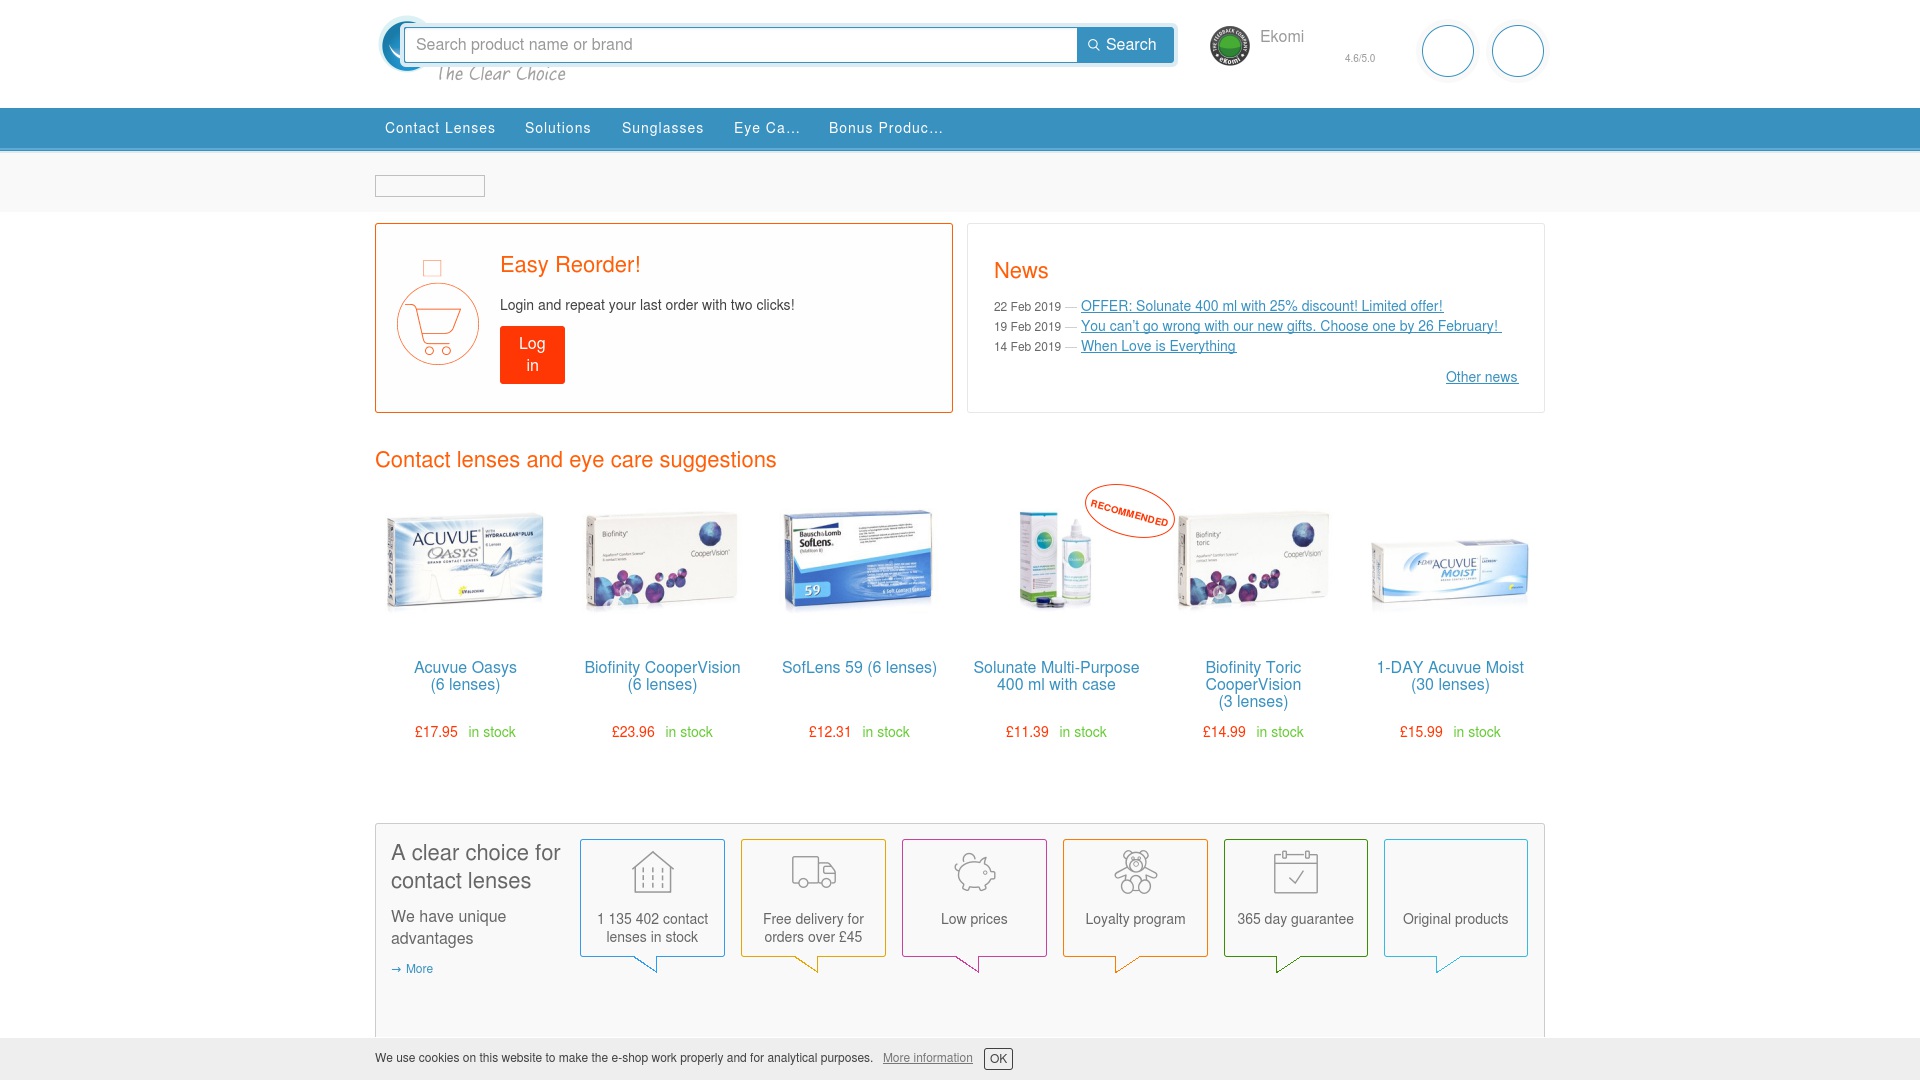1920x1080 pixels.
Task: Click the calendar icon for 365 day guarantee
Action: tap(1296, 872)
